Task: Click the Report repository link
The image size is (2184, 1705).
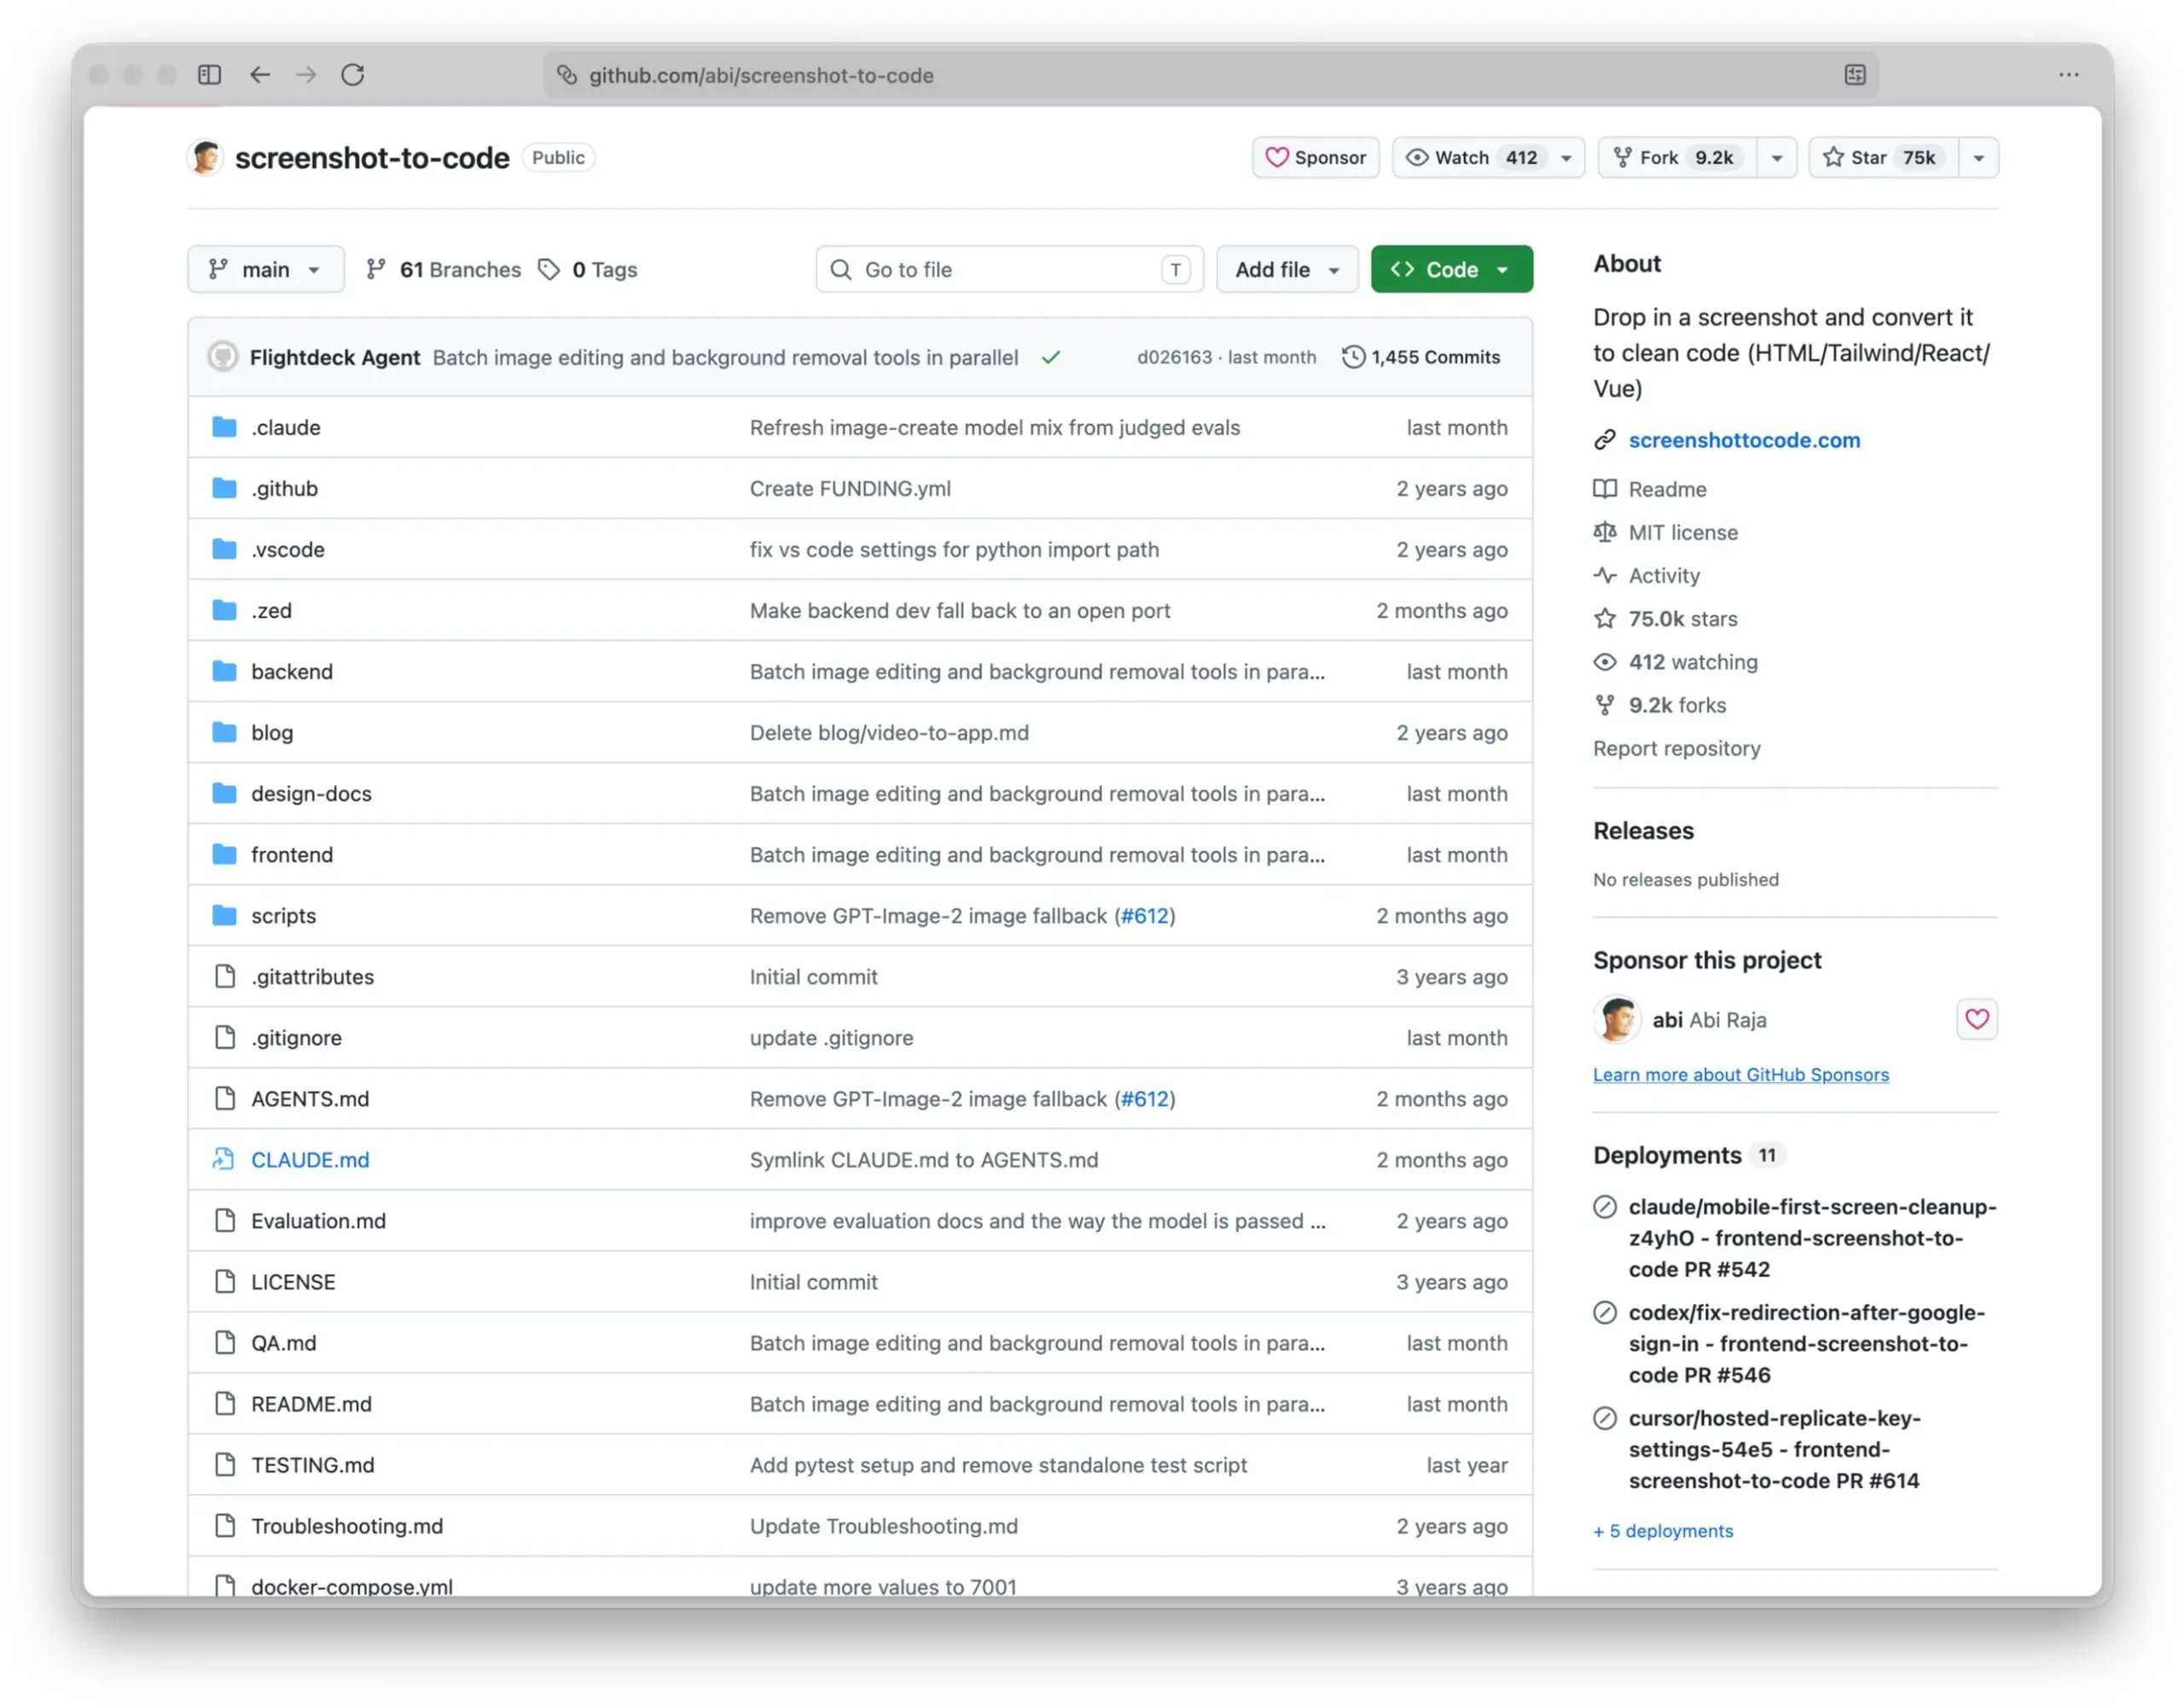Action: 1677,748
